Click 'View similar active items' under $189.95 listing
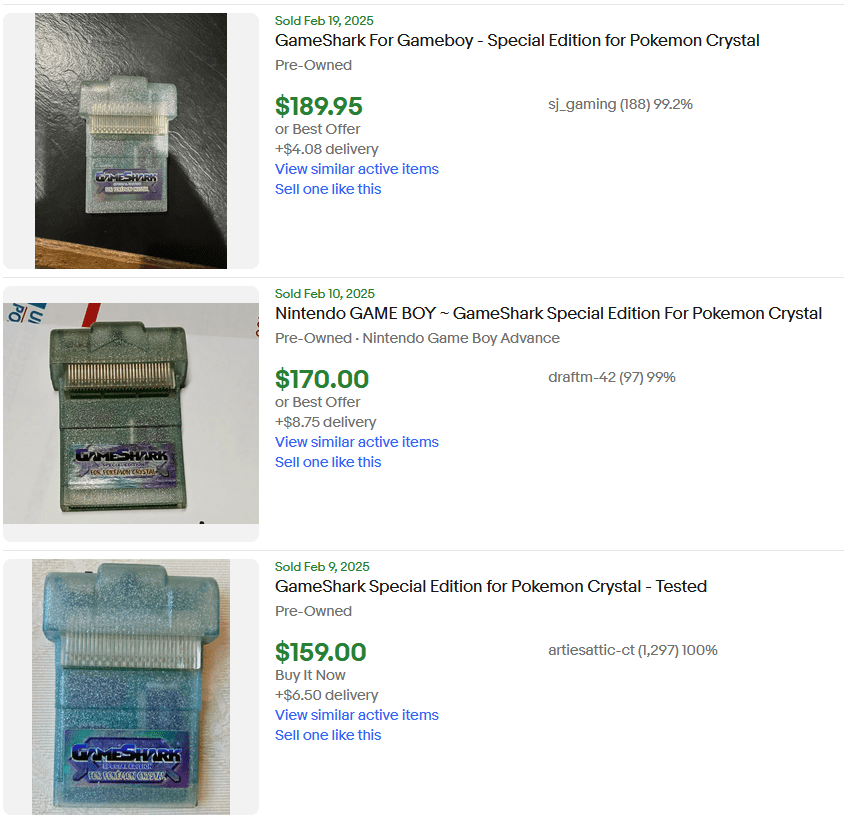844x820 pixels. point(356,169)
